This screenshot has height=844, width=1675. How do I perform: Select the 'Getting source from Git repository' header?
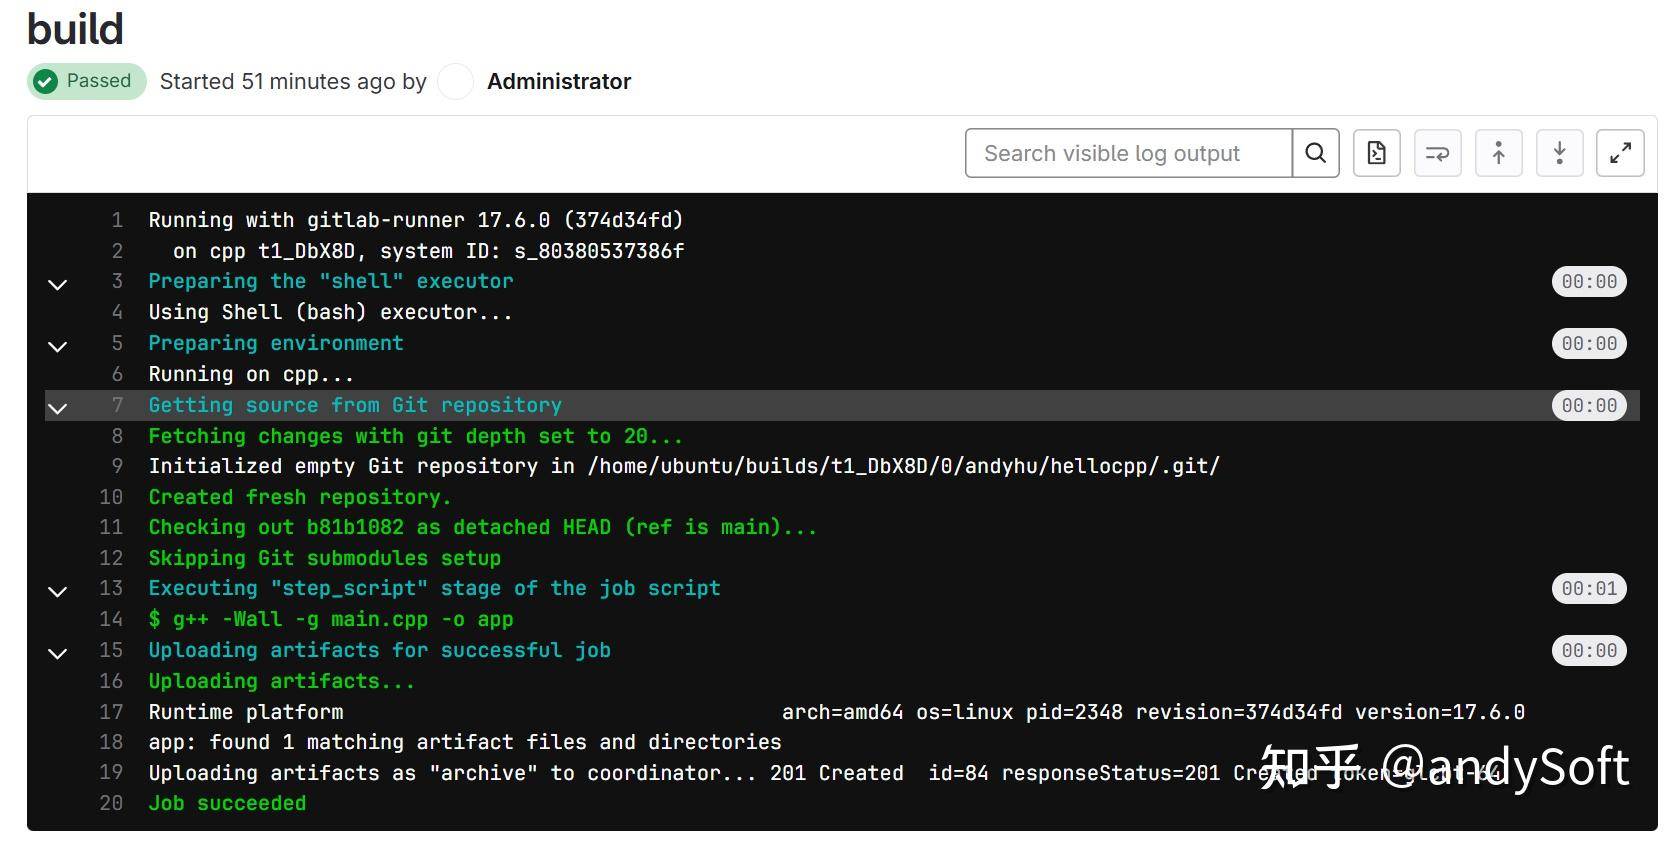pos(355,405)
